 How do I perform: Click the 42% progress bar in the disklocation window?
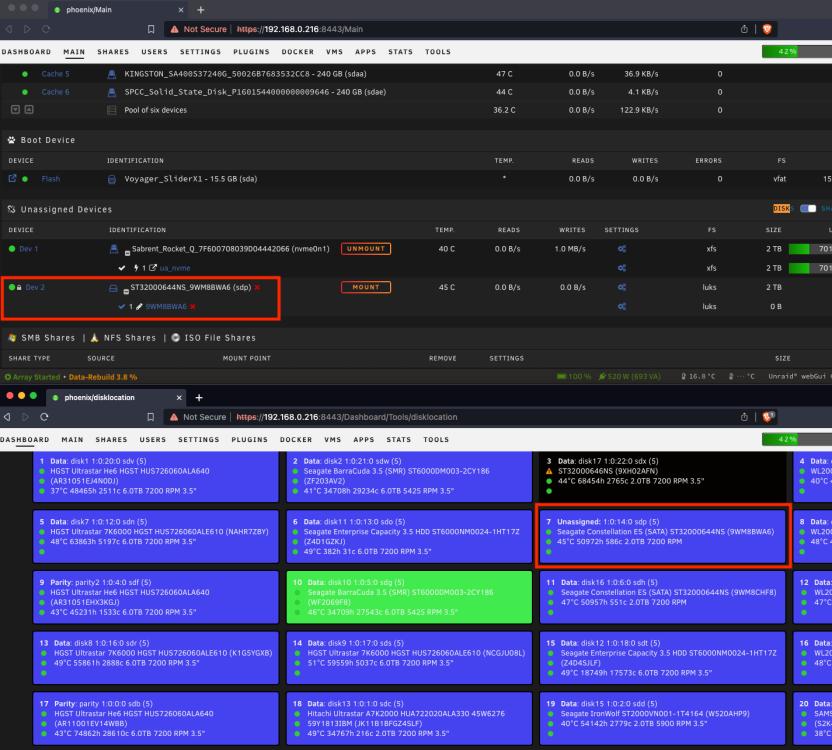click(797, 439)
